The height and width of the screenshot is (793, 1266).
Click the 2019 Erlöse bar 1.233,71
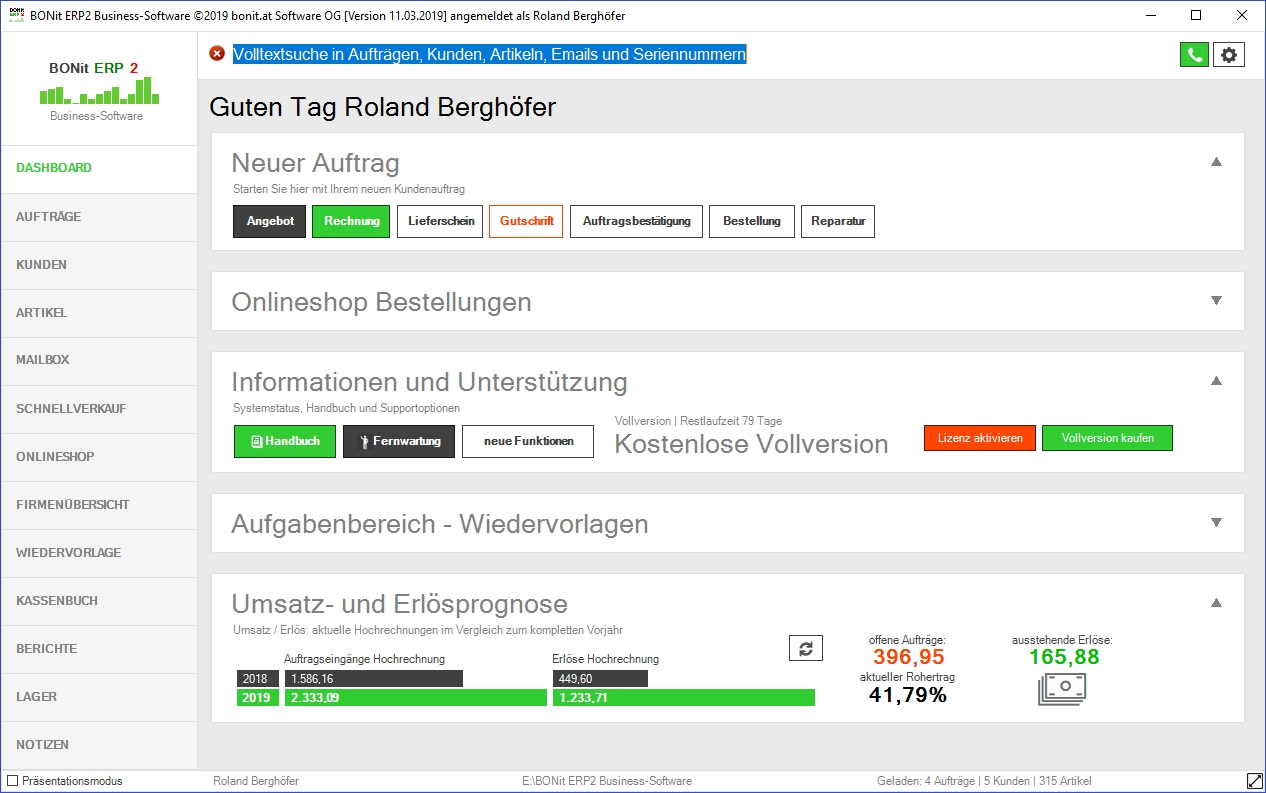(683, 698)
